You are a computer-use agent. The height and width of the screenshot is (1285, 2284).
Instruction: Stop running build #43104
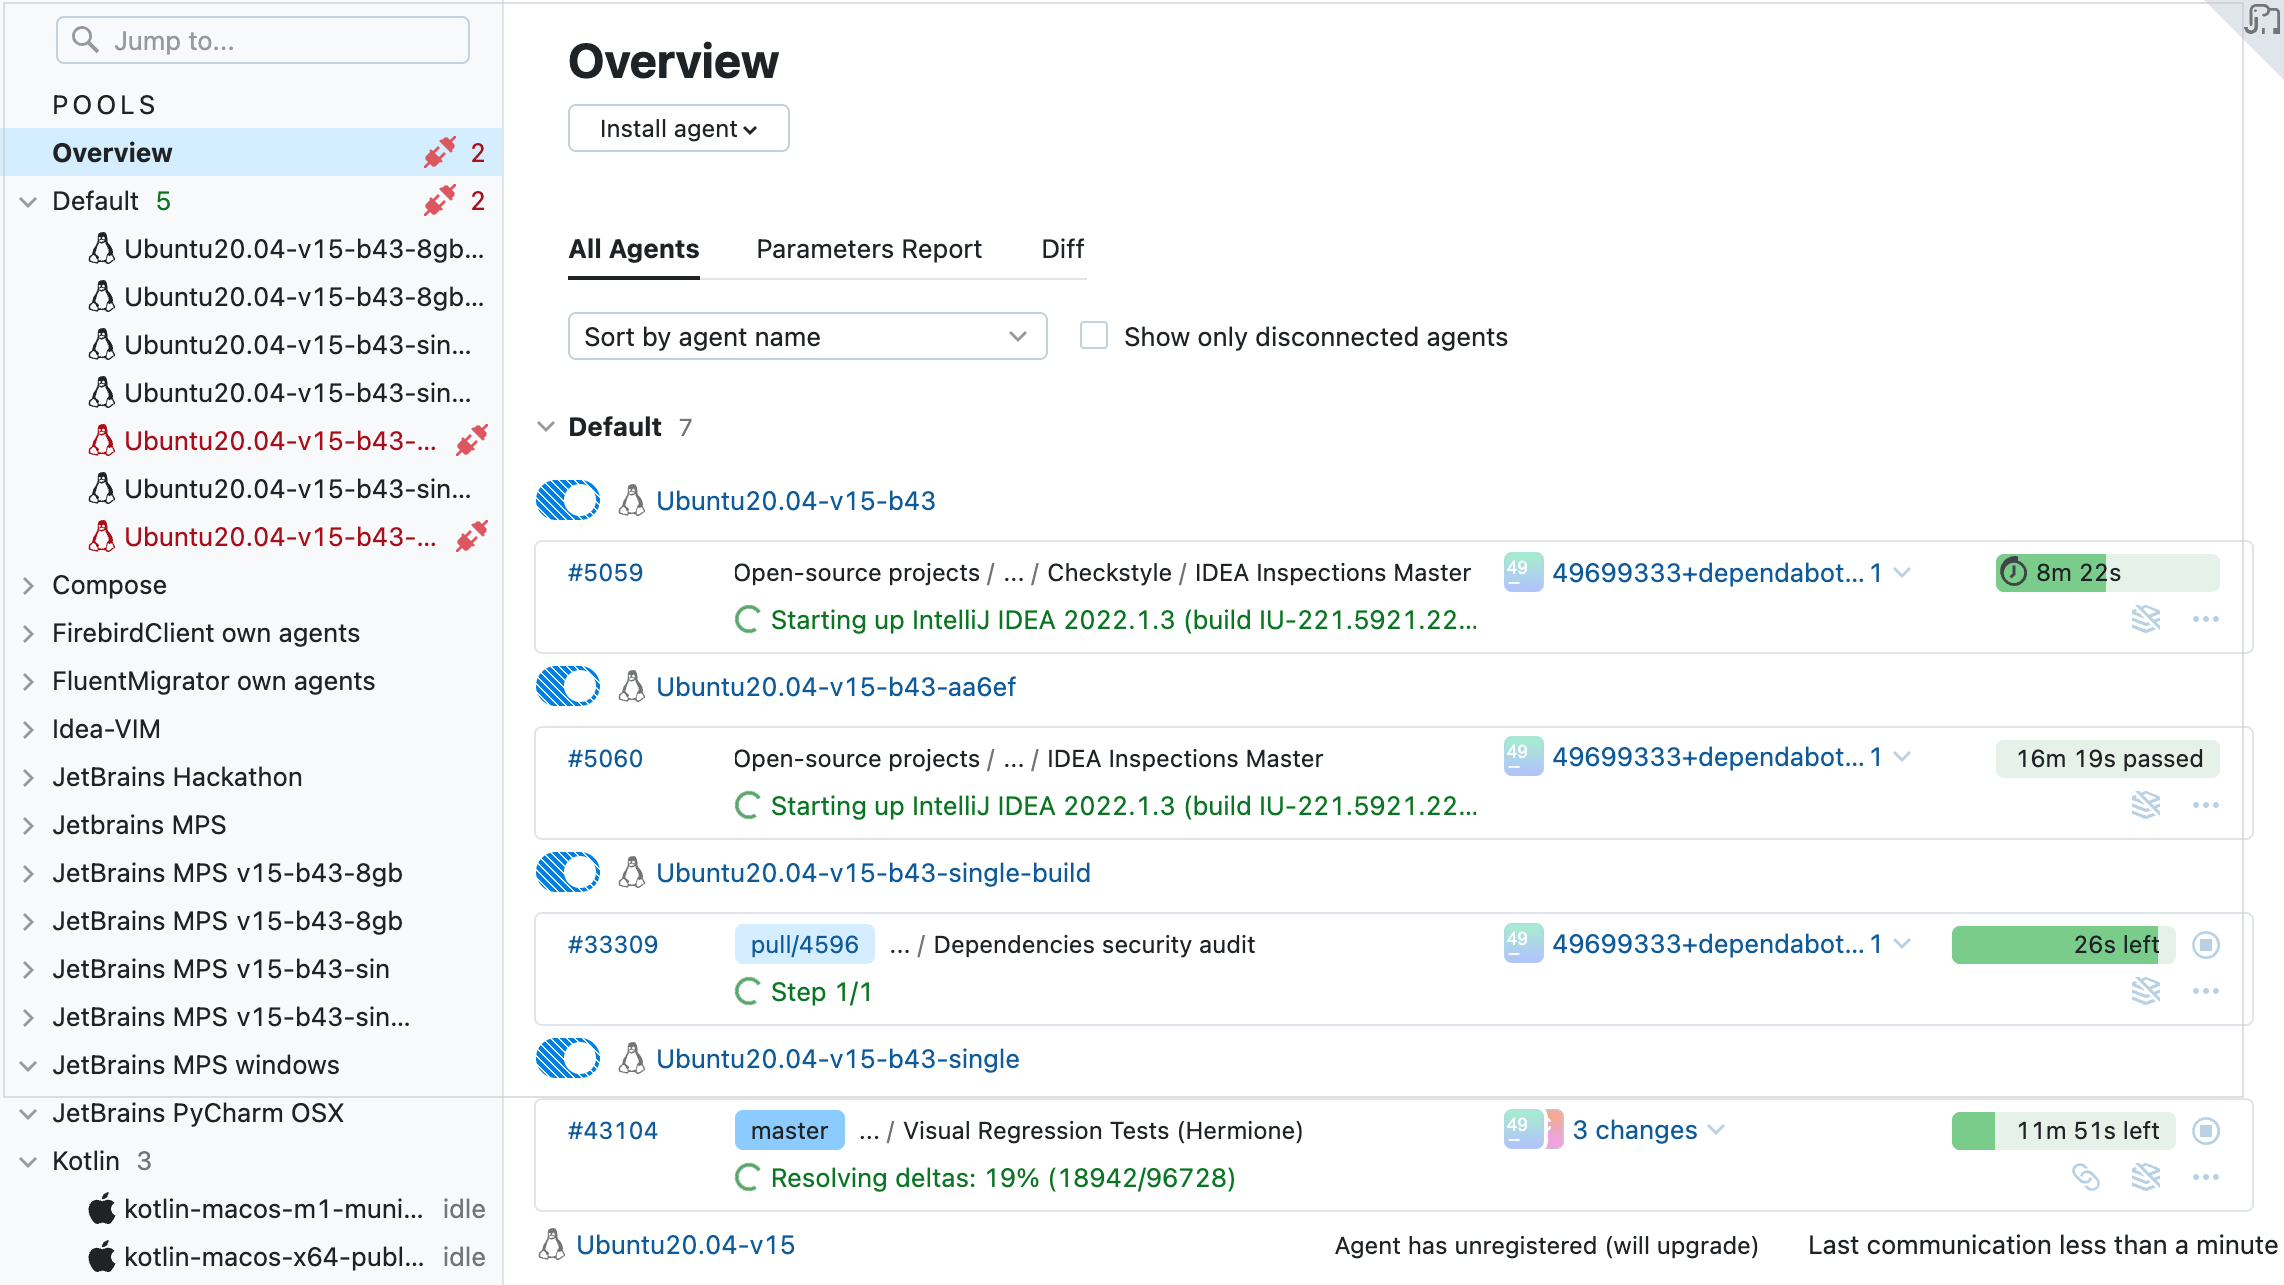click(x=2206, y=1130)
